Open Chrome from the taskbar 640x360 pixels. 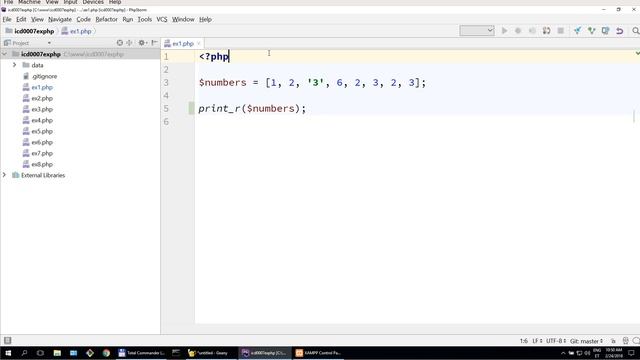(x=106, y=353)
